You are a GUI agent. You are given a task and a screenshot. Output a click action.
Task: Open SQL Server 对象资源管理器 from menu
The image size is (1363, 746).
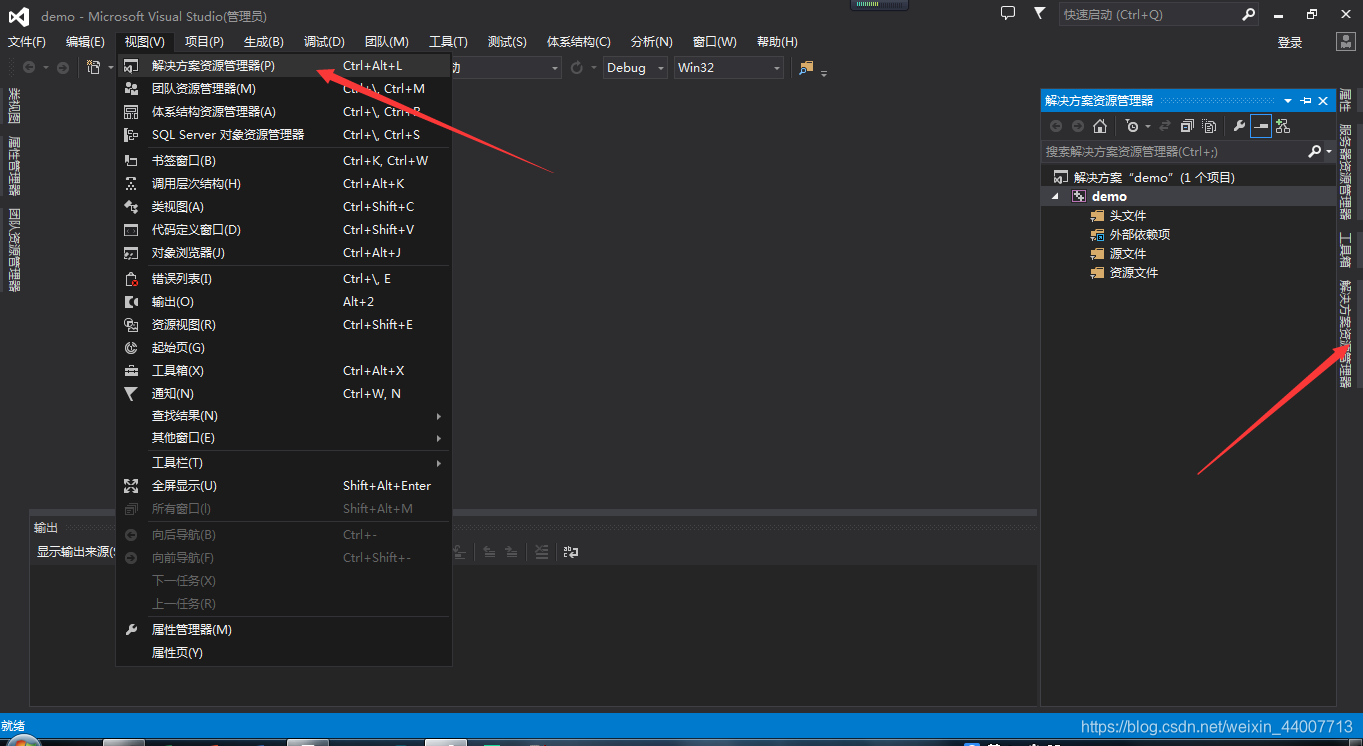tap(284, 134)
